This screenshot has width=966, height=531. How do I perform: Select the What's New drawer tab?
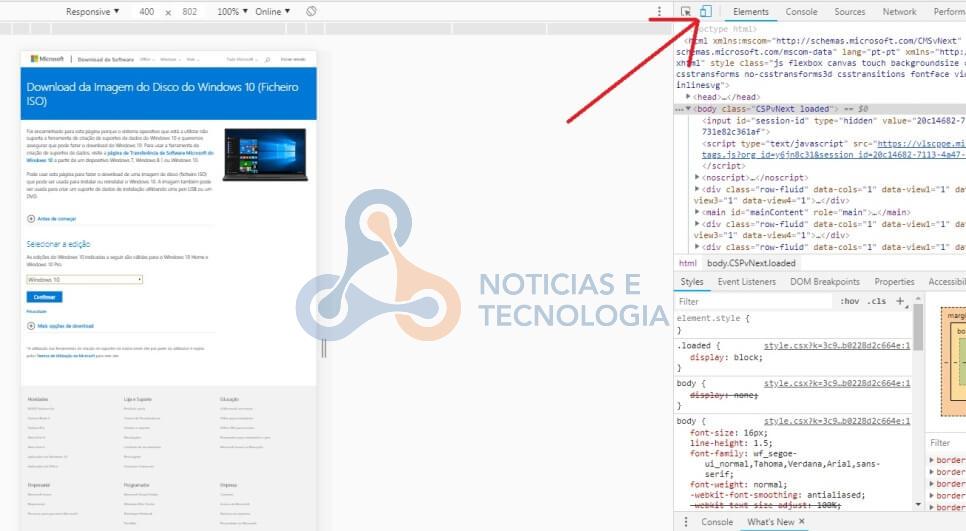tap(771, 522)
